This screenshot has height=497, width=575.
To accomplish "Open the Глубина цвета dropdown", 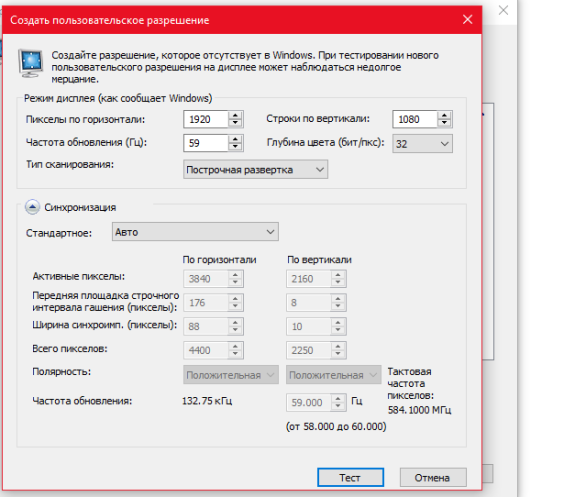I will click(x=422, y=143).
